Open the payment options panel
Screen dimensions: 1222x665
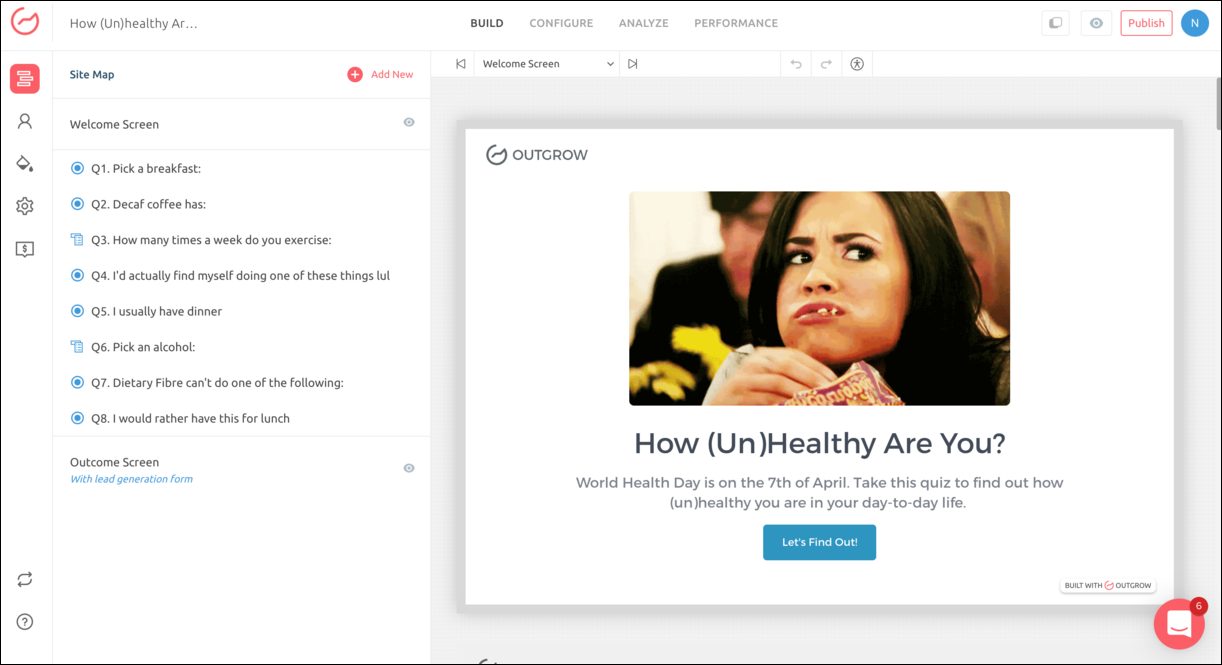pos(24,248)
